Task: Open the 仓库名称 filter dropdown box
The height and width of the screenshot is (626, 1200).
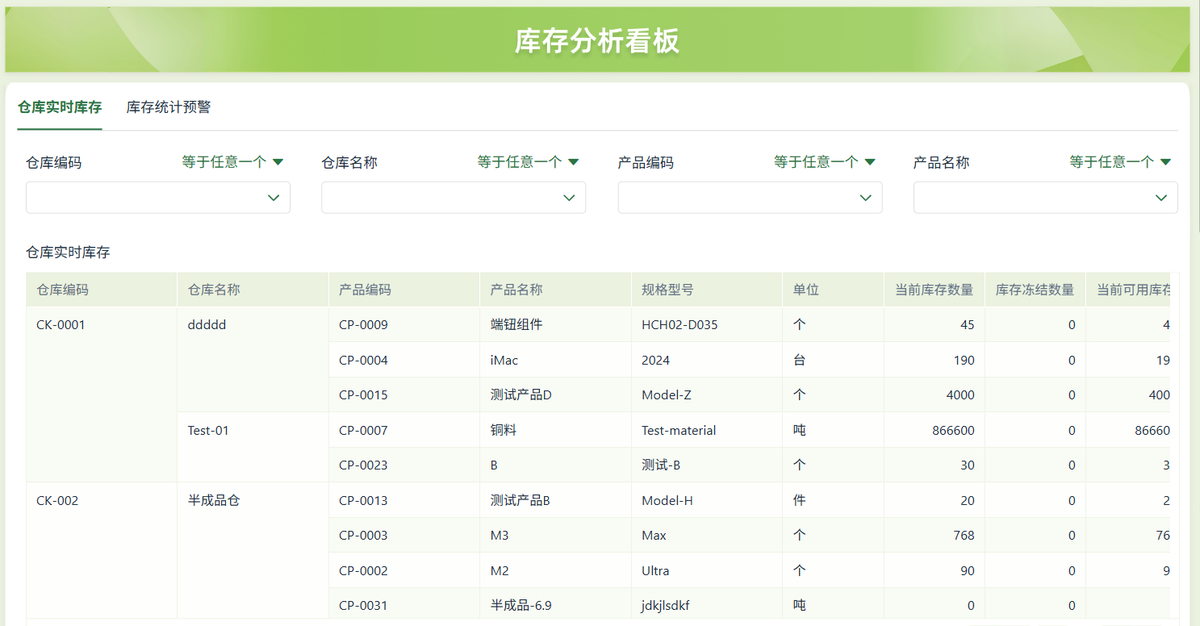Action: (x=453, y=198)
